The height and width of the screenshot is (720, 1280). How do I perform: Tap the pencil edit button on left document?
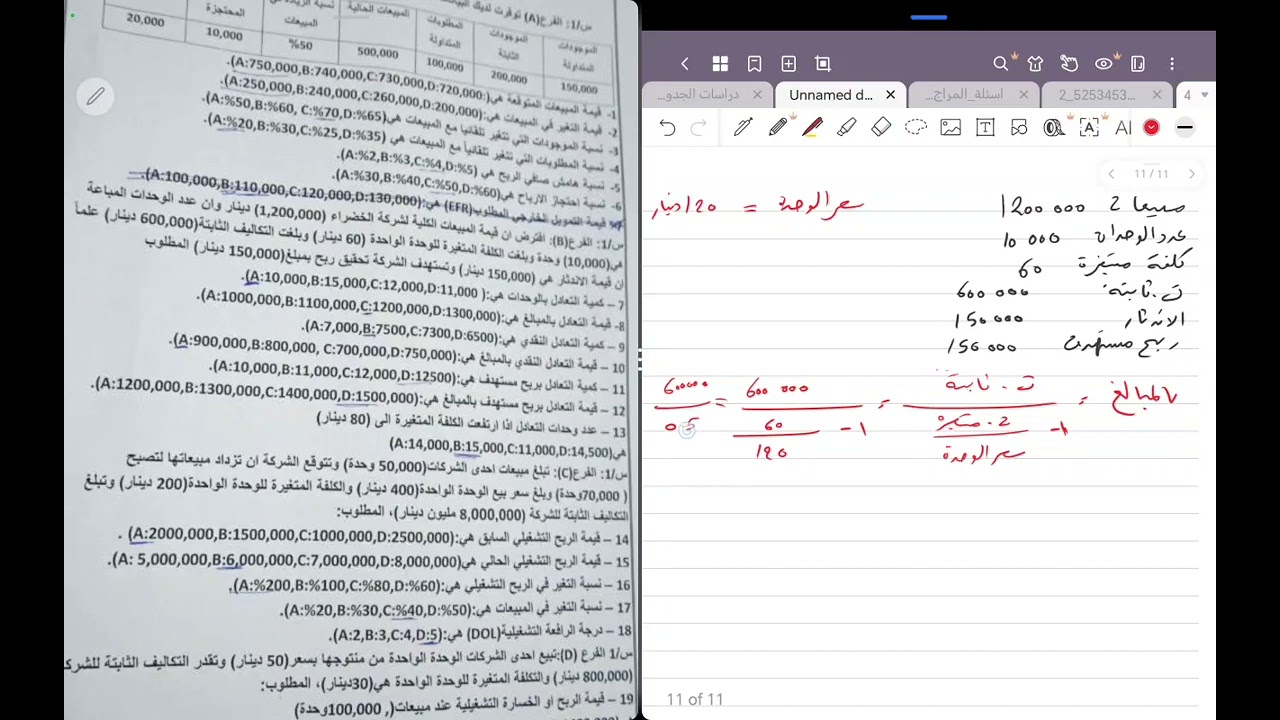(x=95, y=96)
